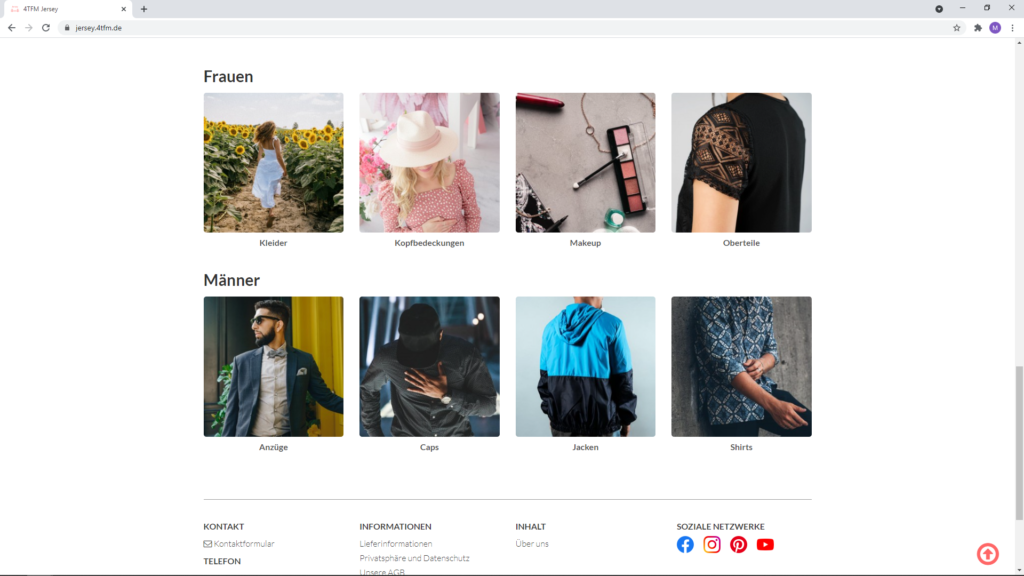Bookmark this page with the star icon
Viewport: 1024px width, 576px height.
(957, 28)
